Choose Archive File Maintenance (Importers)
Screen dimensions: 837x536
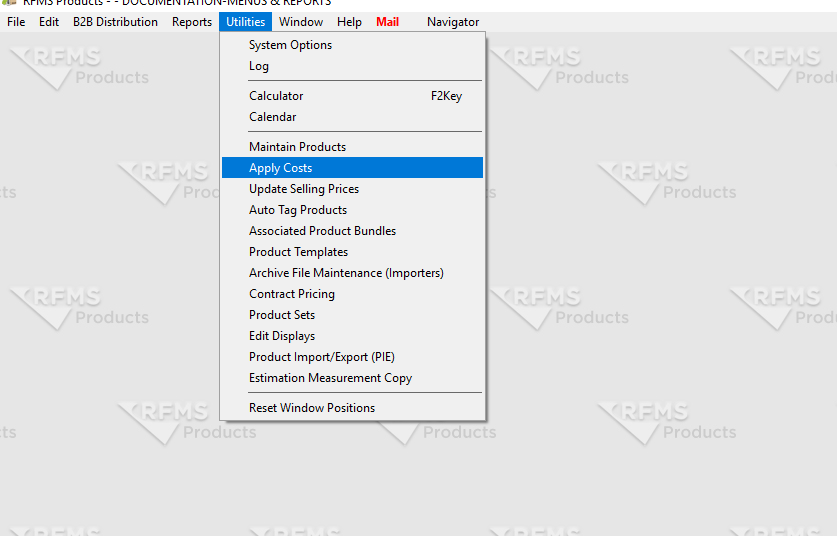tap(352, 273)
